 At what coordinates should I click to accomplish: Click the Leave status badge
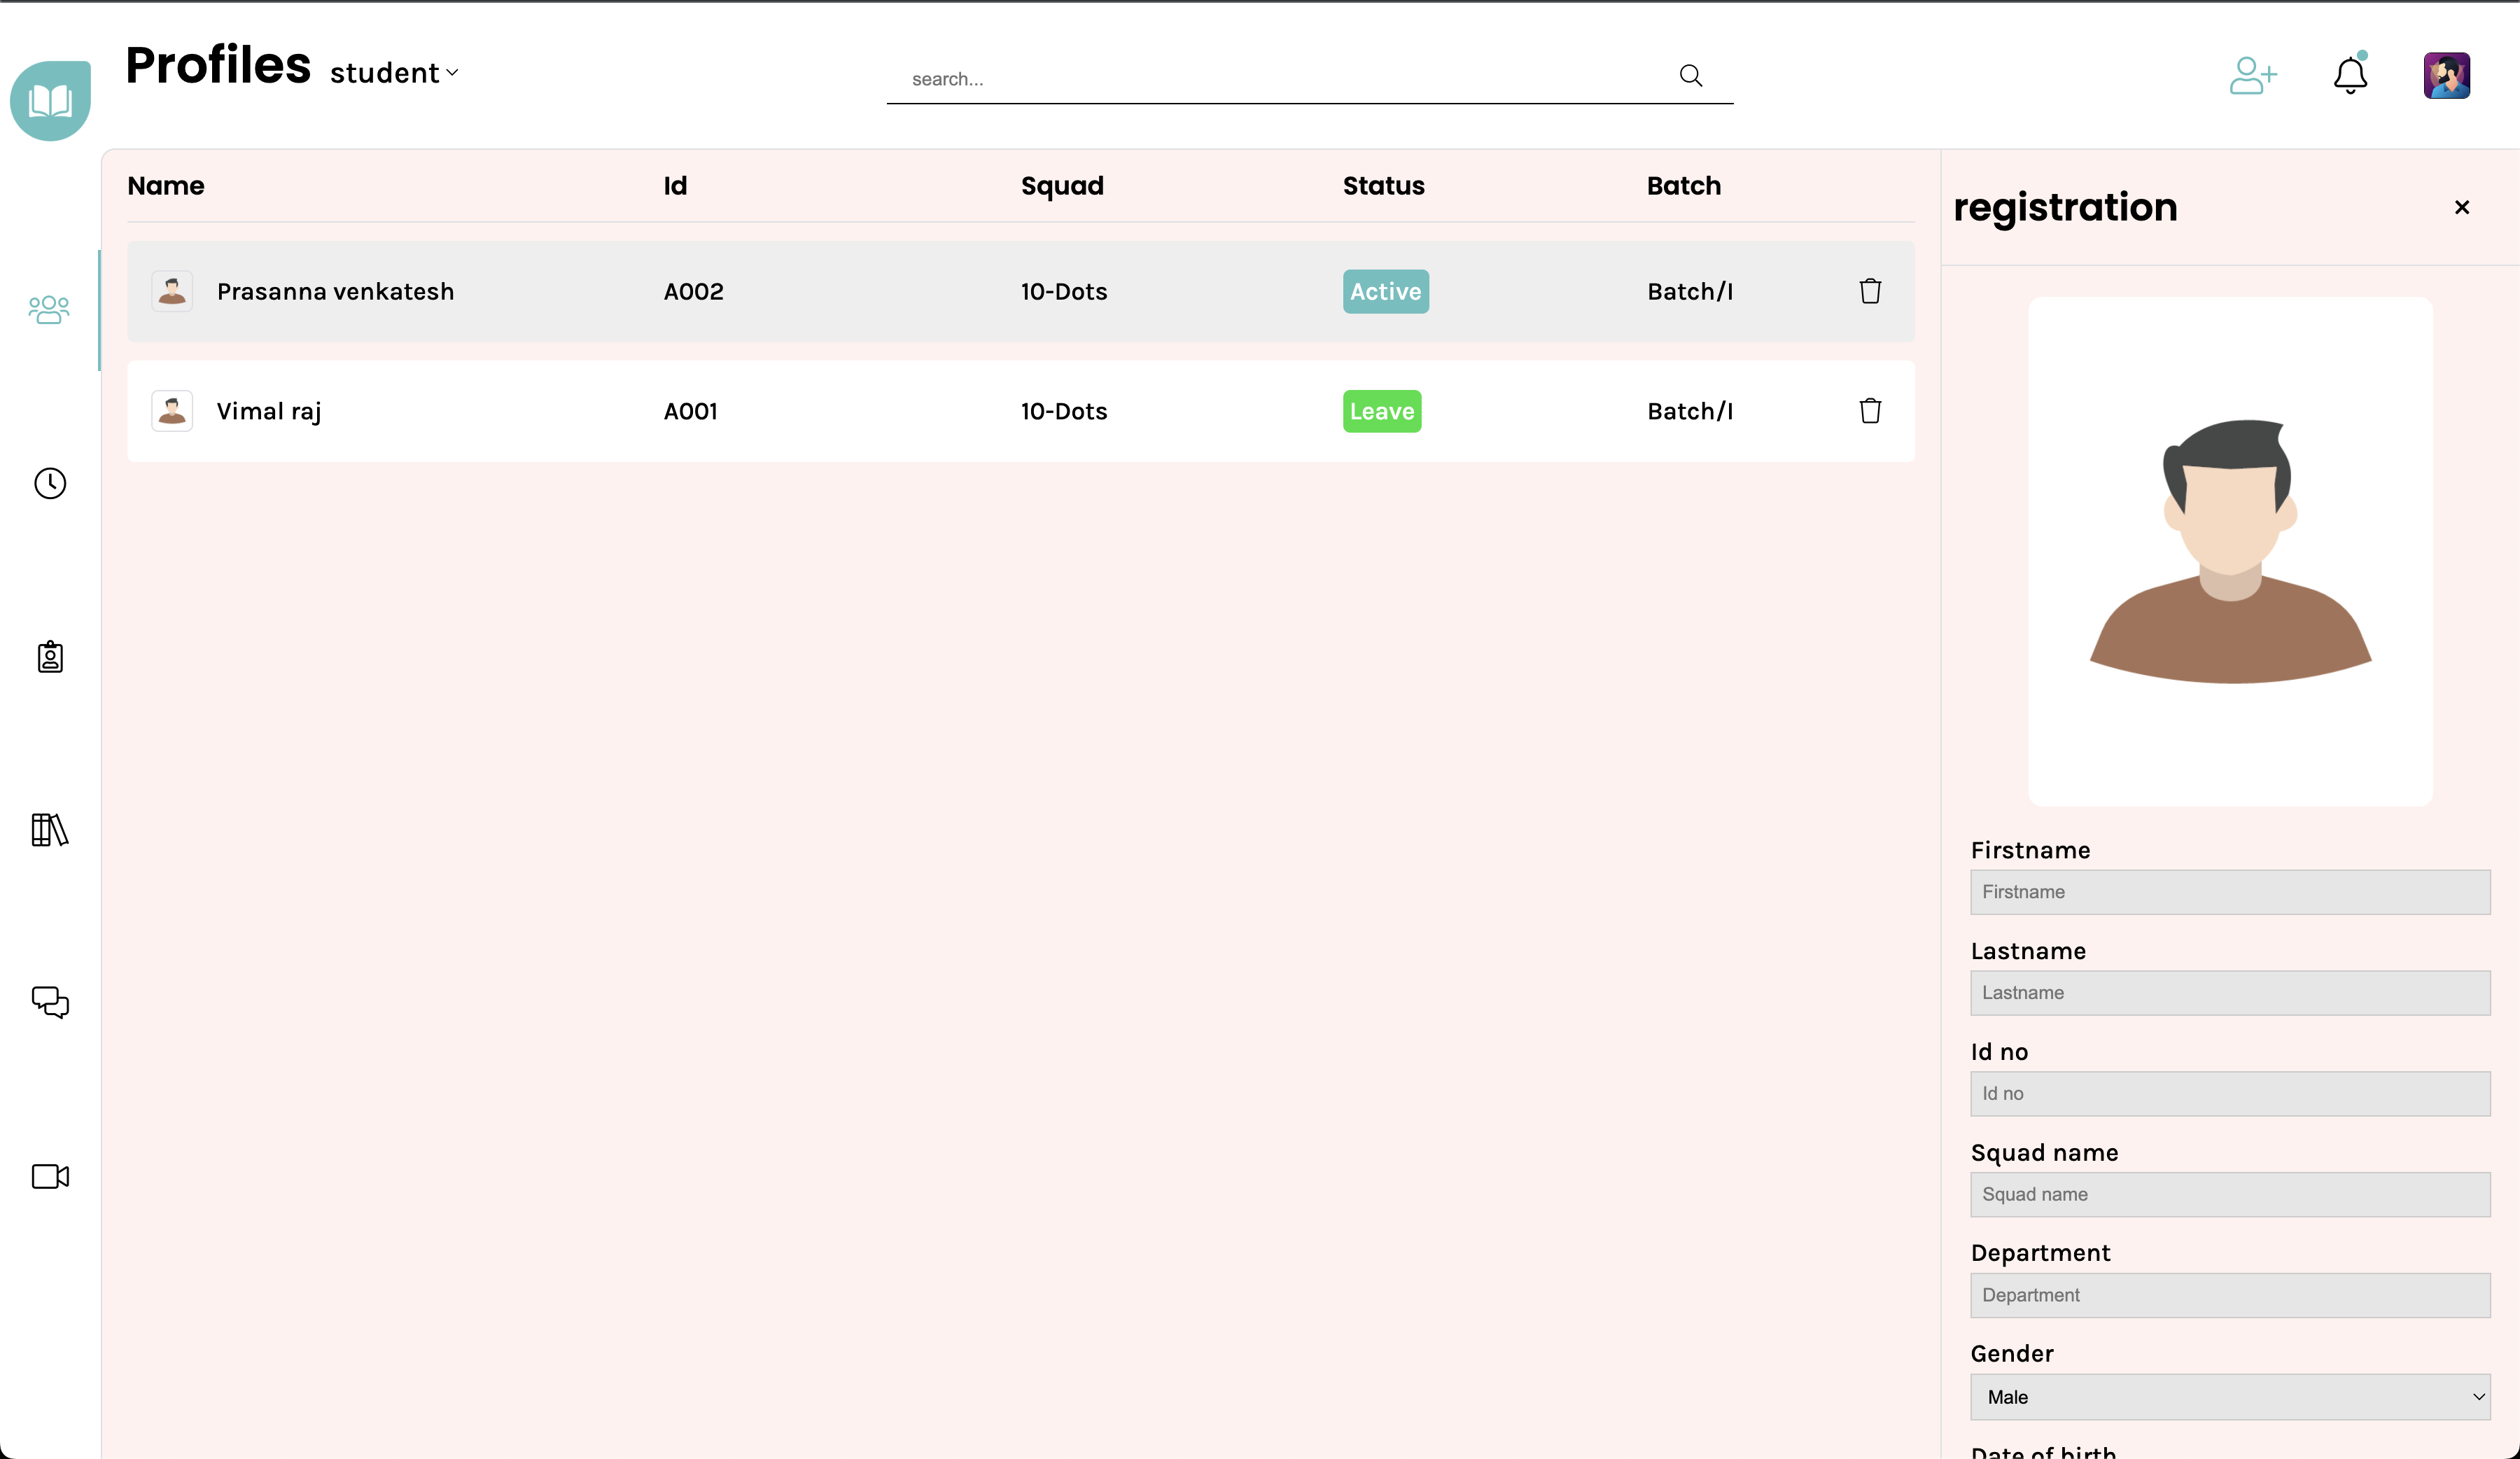[1381, 411]
